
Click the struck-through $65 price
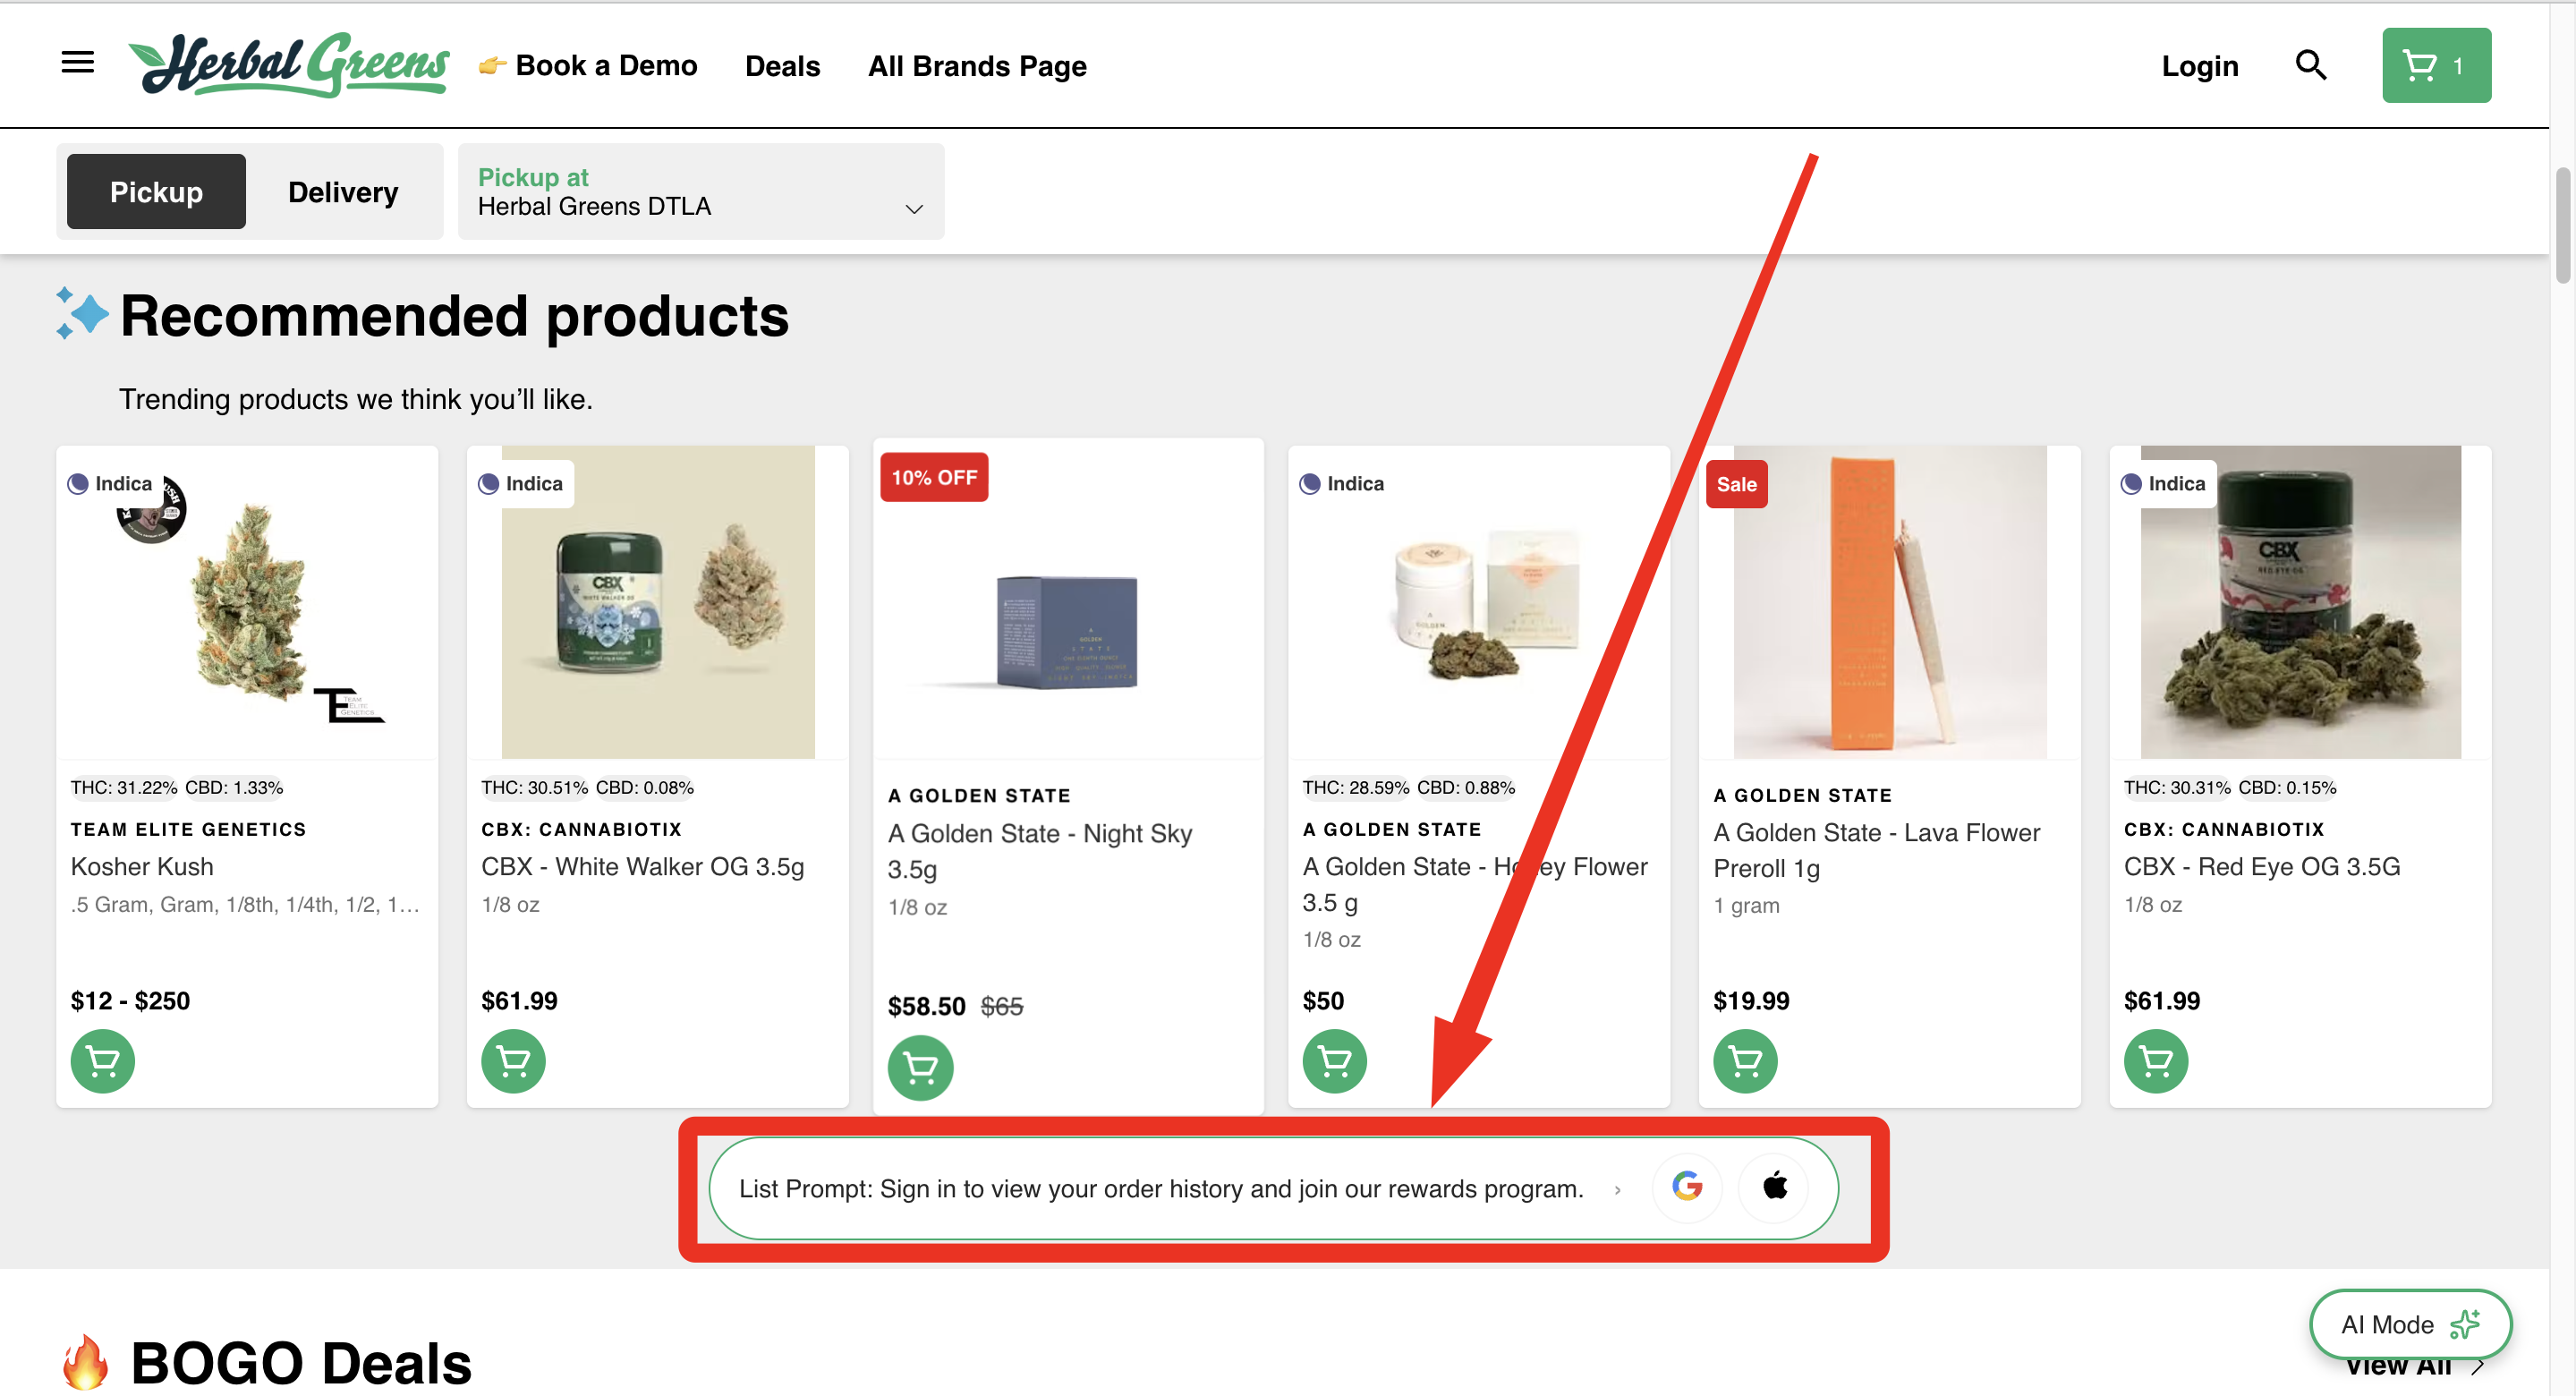coord(1001,1006)
